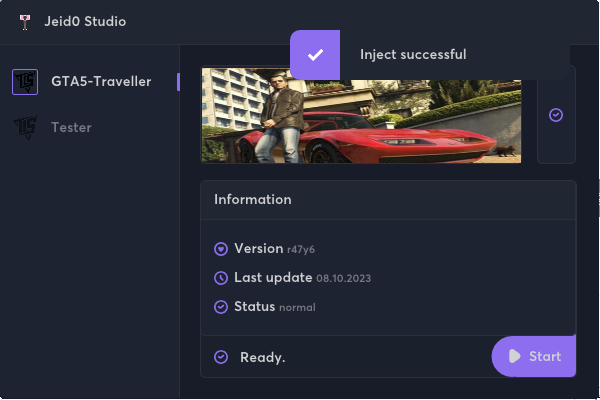Click the check icon beside Status
Screen dimensions: 600x400
221,307
